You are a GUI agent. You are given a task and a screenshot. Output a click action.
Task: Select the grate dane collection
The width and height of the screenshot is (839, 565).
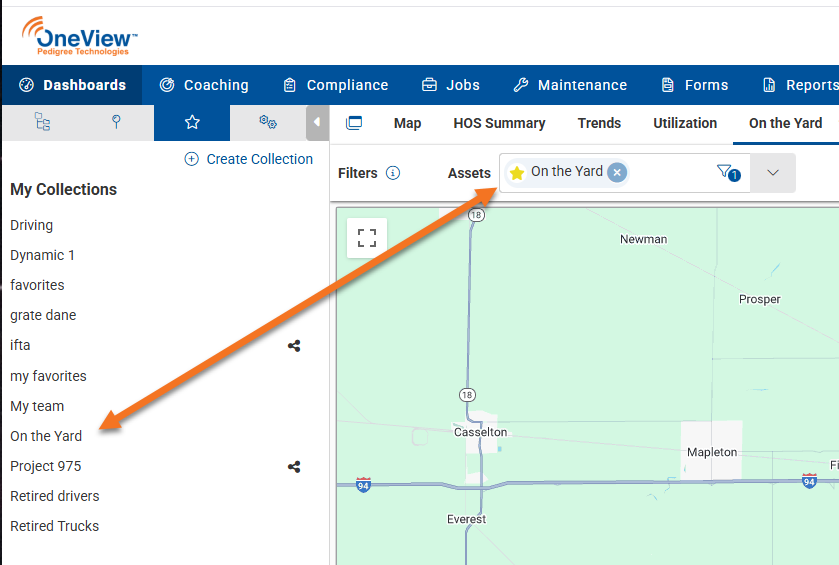pos(43,315)
